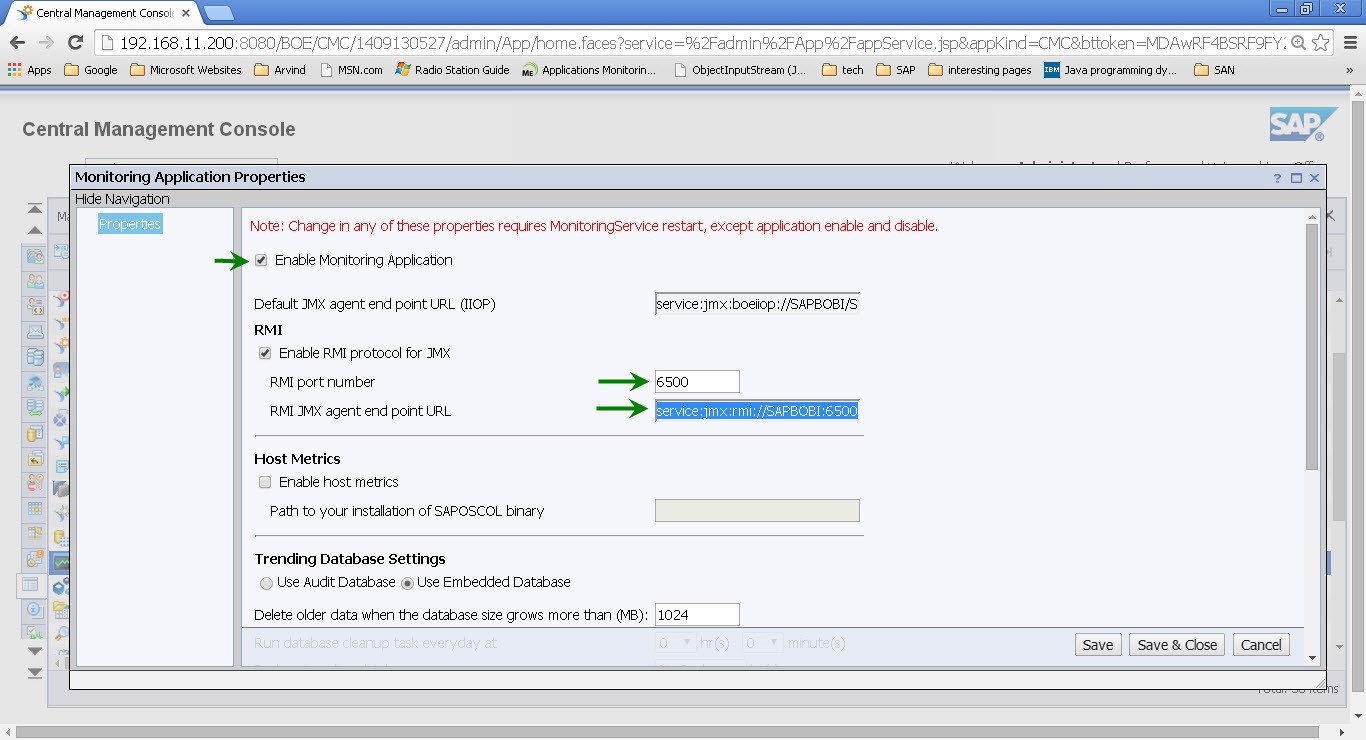Open the tech bookmarks folder
This screenshot has width=1366, height=740.
842,70
